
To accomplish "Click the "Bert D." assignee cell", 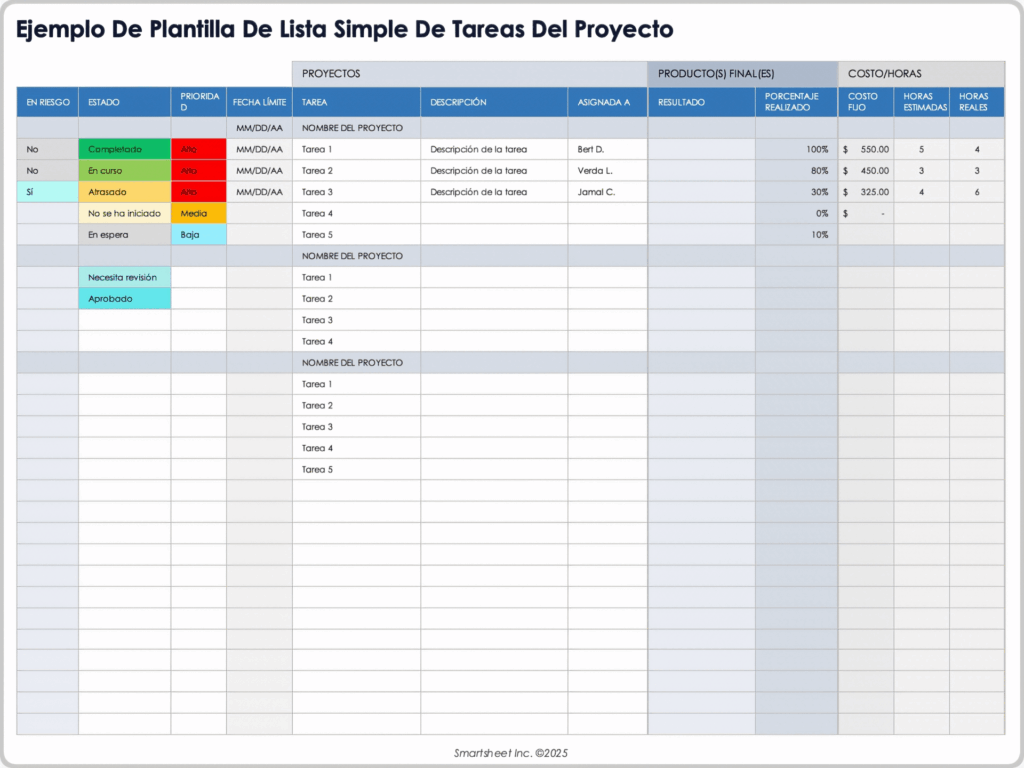I will pos(607,149).
